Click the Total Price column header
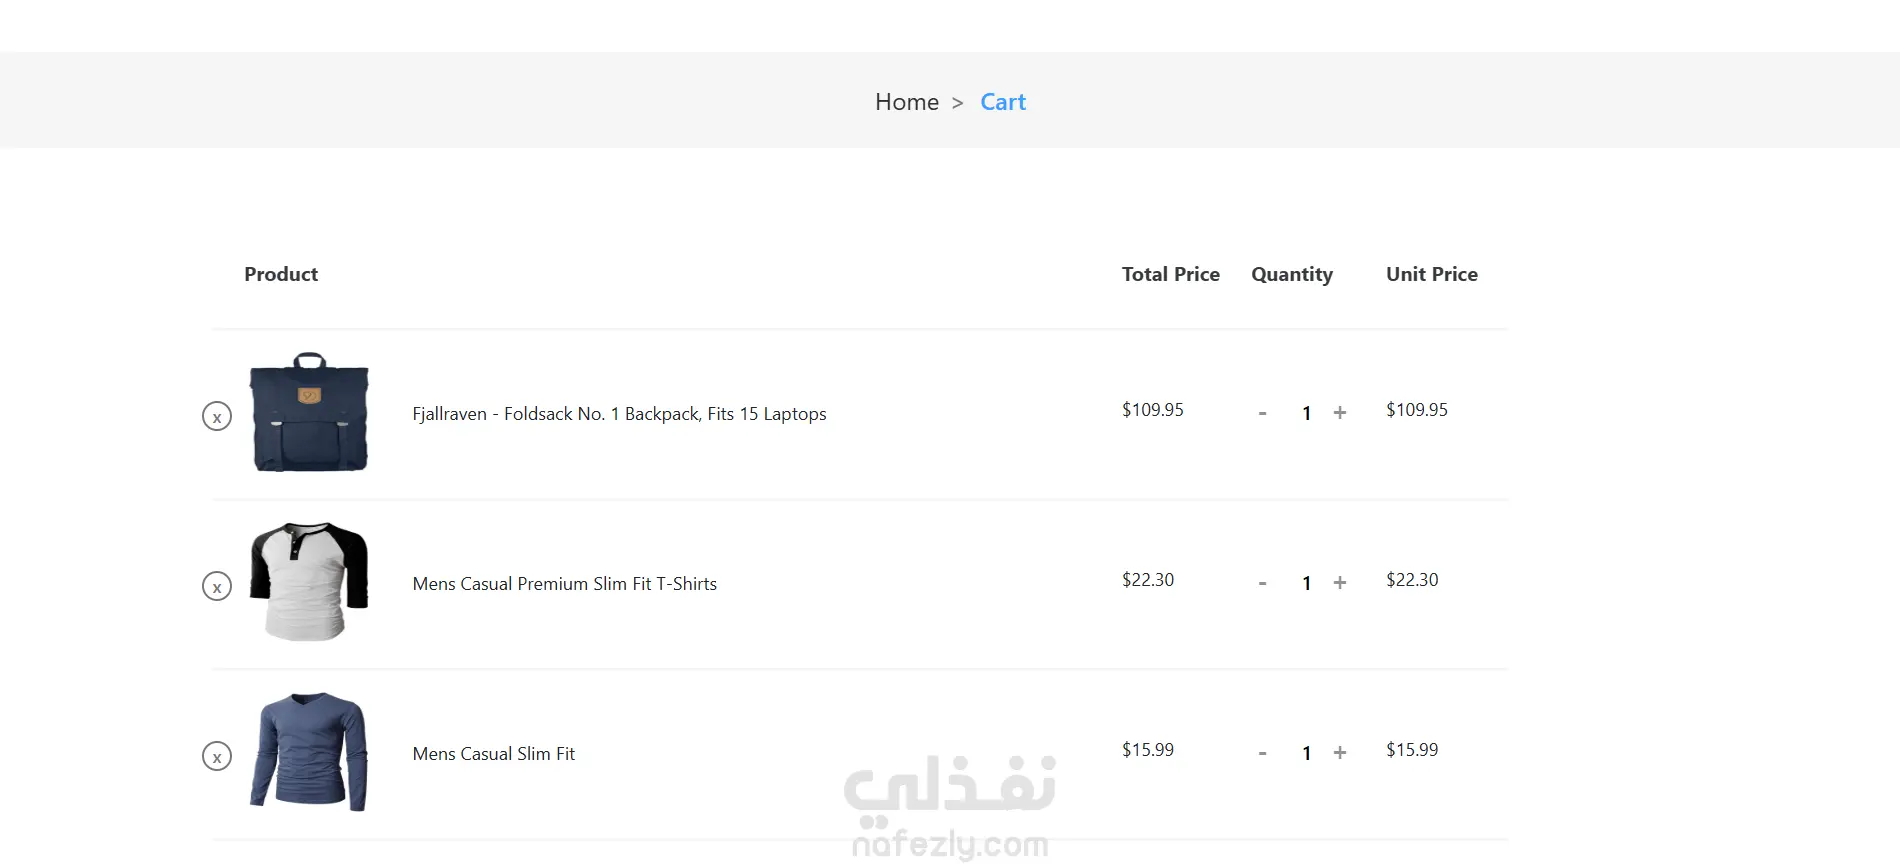 [1171, 274]
